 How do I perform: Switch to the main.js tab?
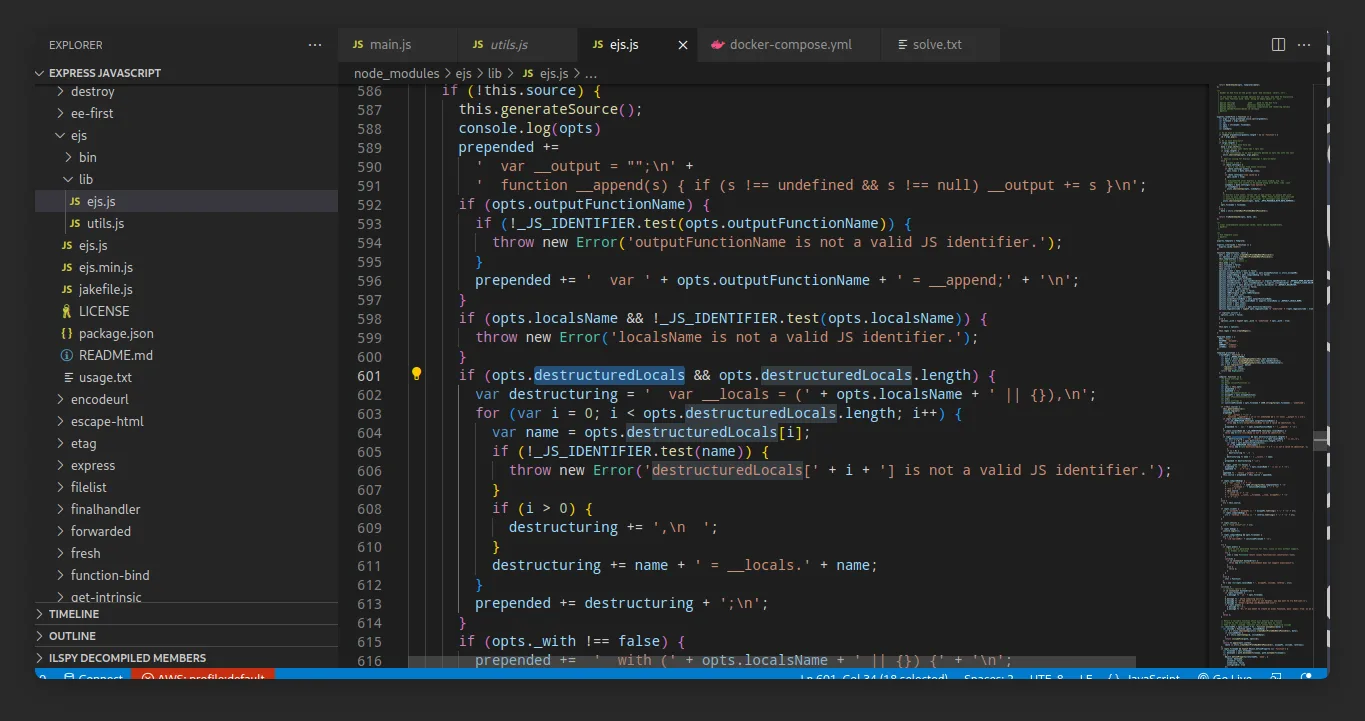pyautogui.click(x=390, y=45)
